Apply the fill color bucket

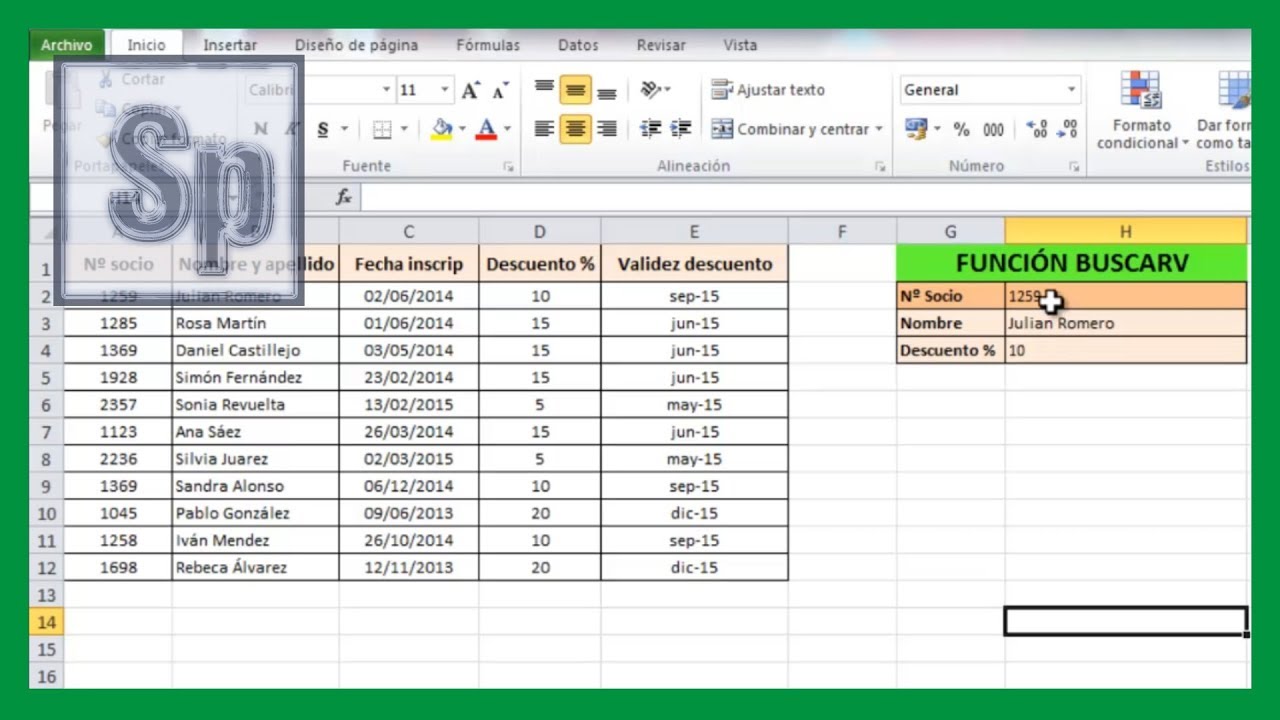coord(442,129)
